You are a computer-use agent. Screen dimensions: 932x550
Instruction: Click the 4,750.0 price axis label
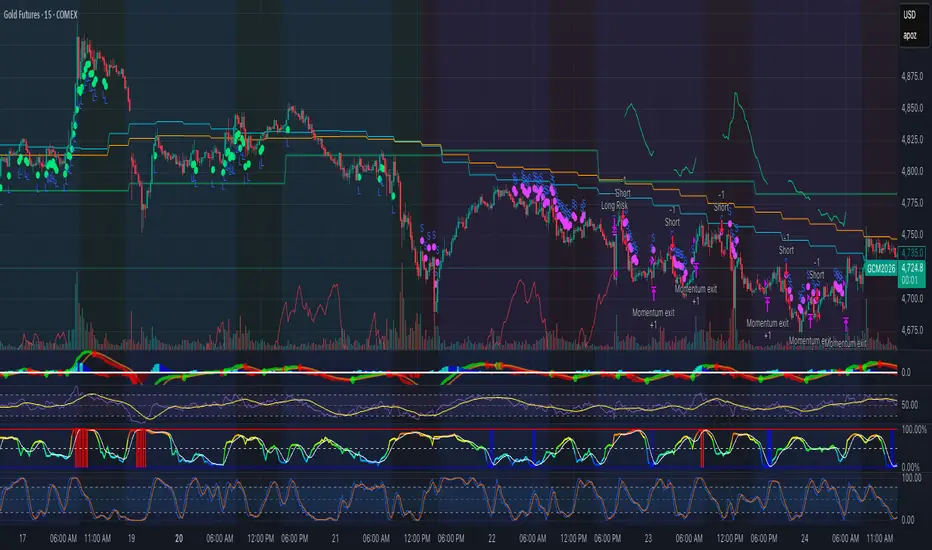(912, 234)
